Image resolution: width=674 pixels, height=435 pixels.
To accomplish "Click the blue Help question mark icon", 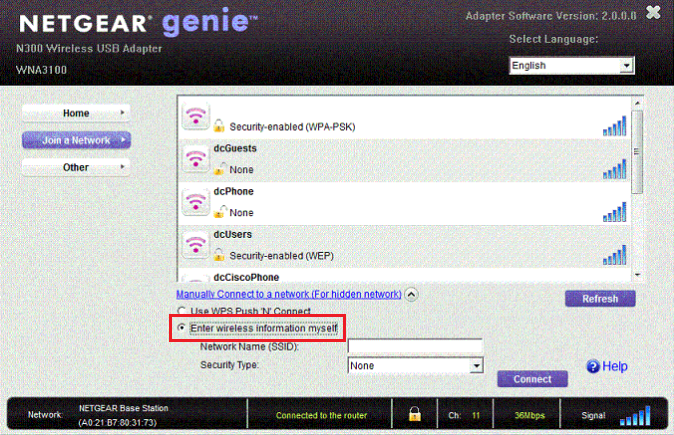I will point(592,367).
